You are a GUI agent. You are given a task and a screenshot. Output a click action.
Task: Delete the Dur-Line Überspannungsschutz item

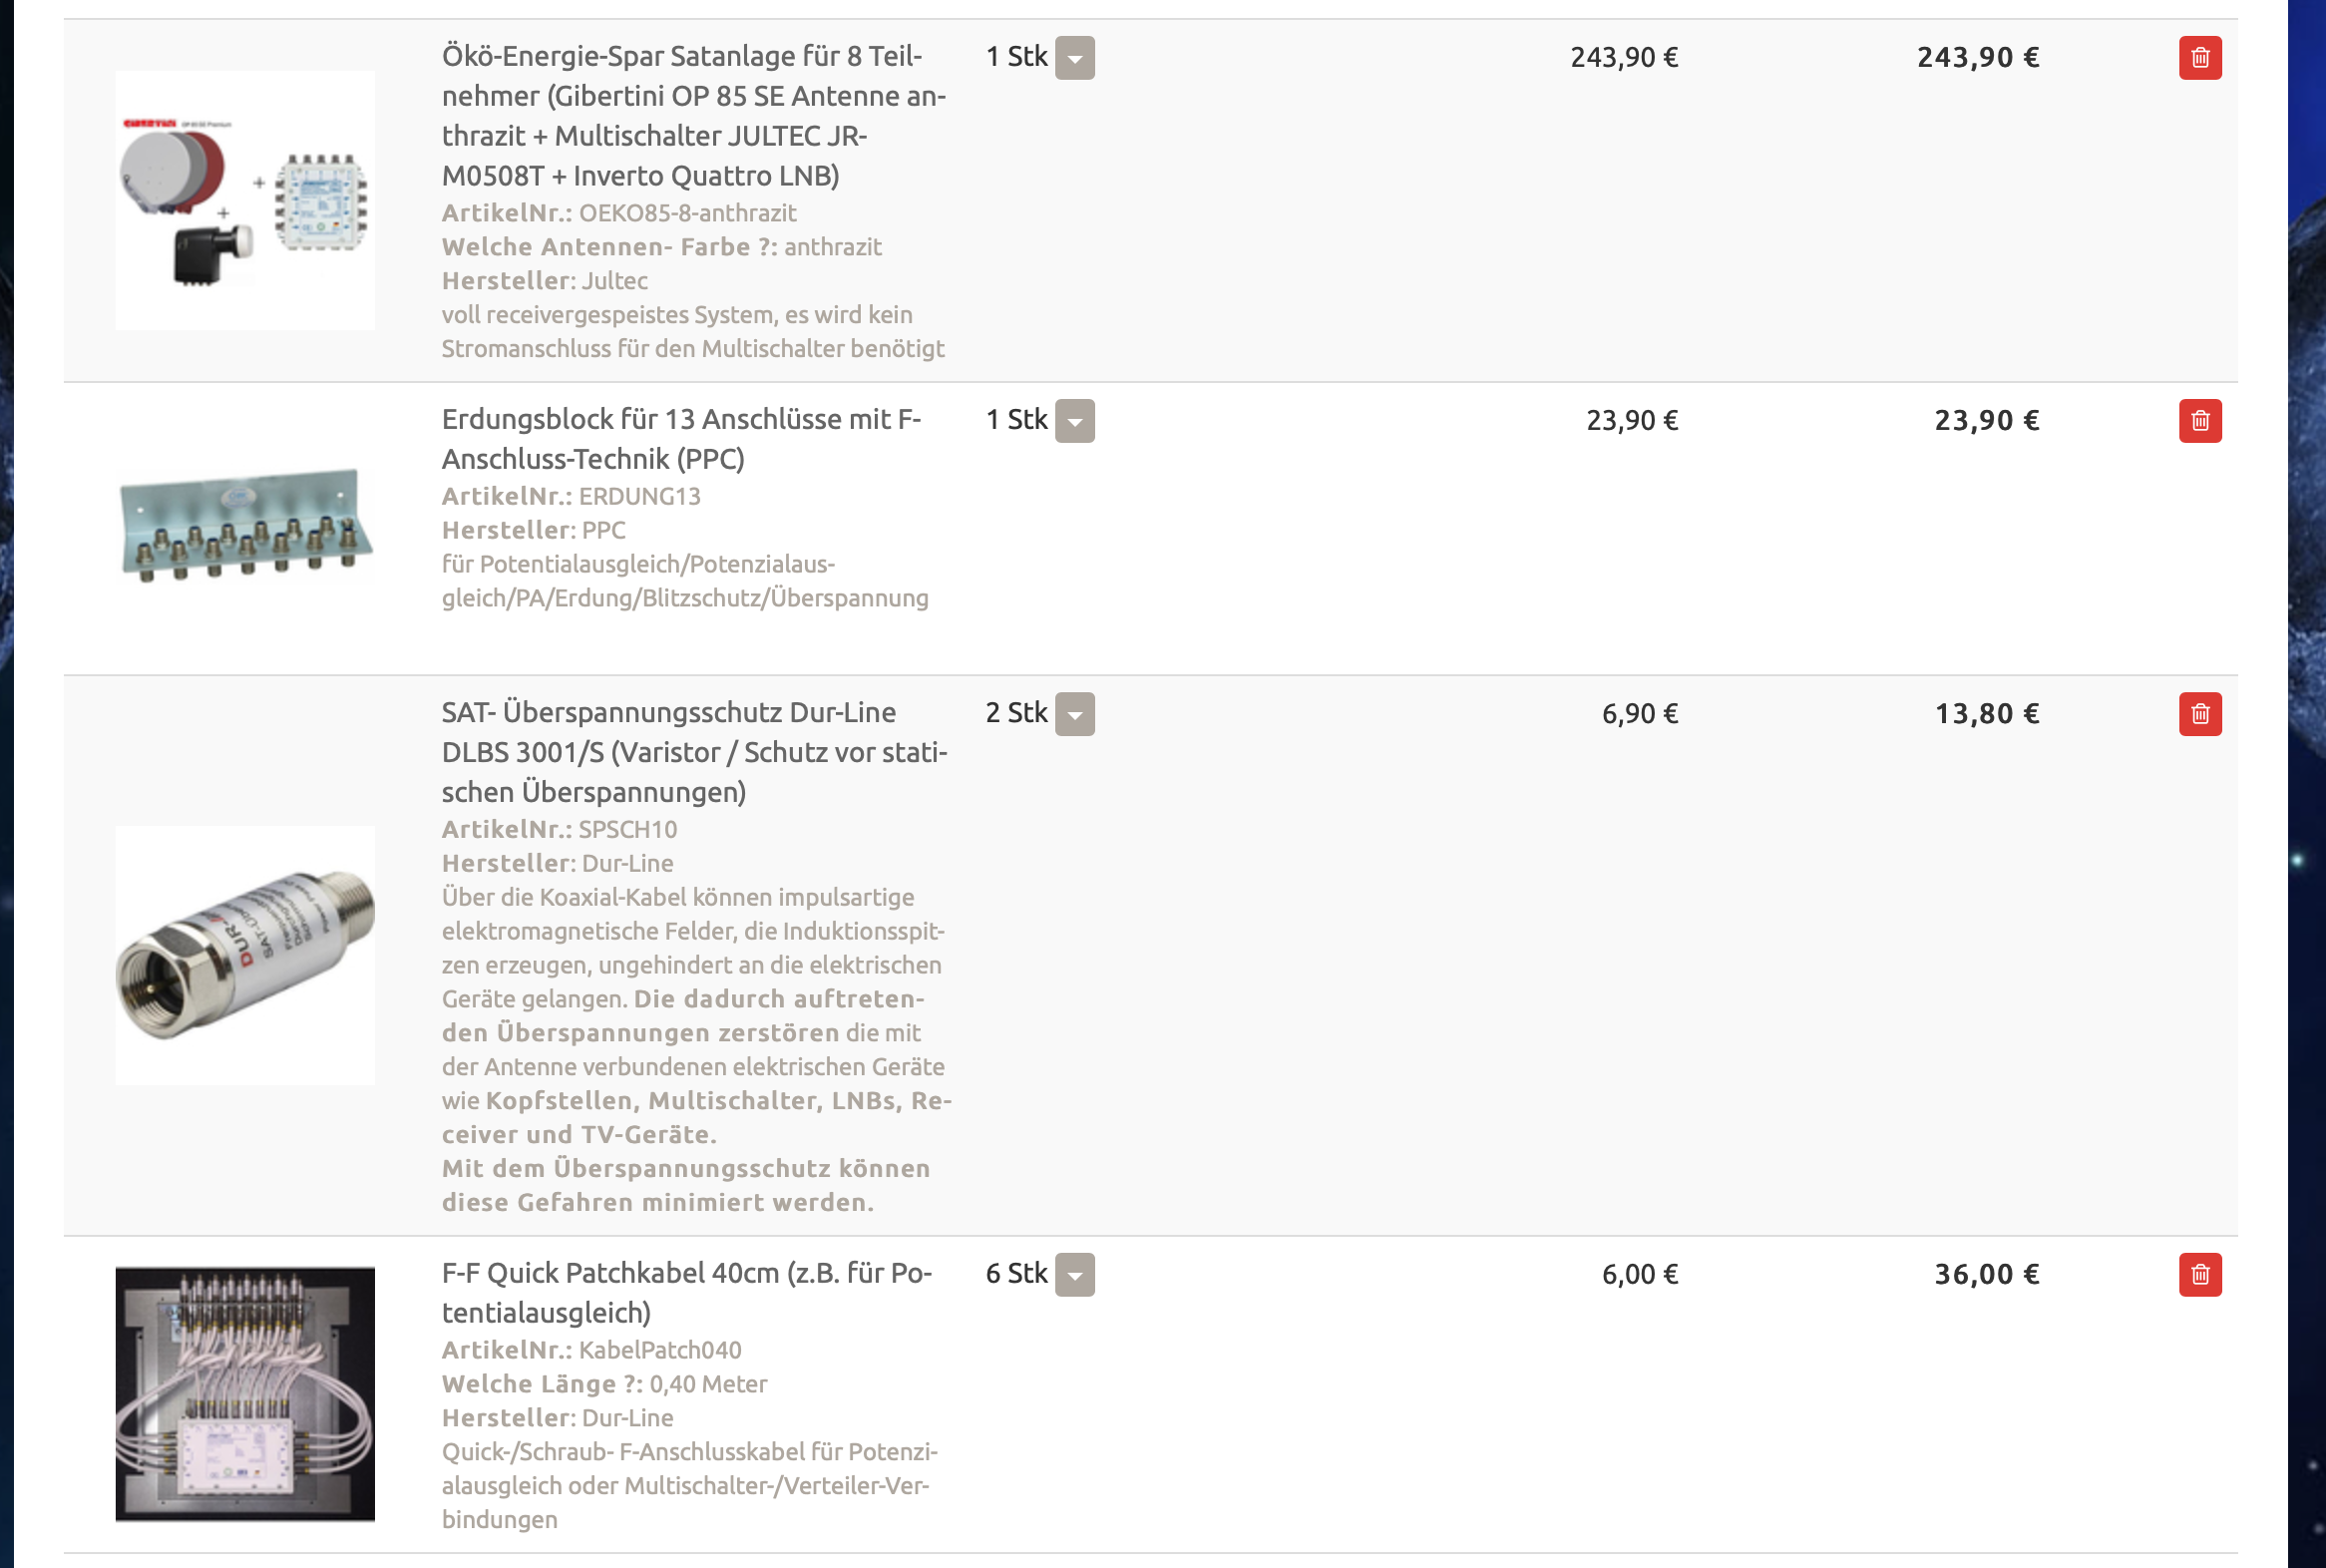click(2200, 714)
